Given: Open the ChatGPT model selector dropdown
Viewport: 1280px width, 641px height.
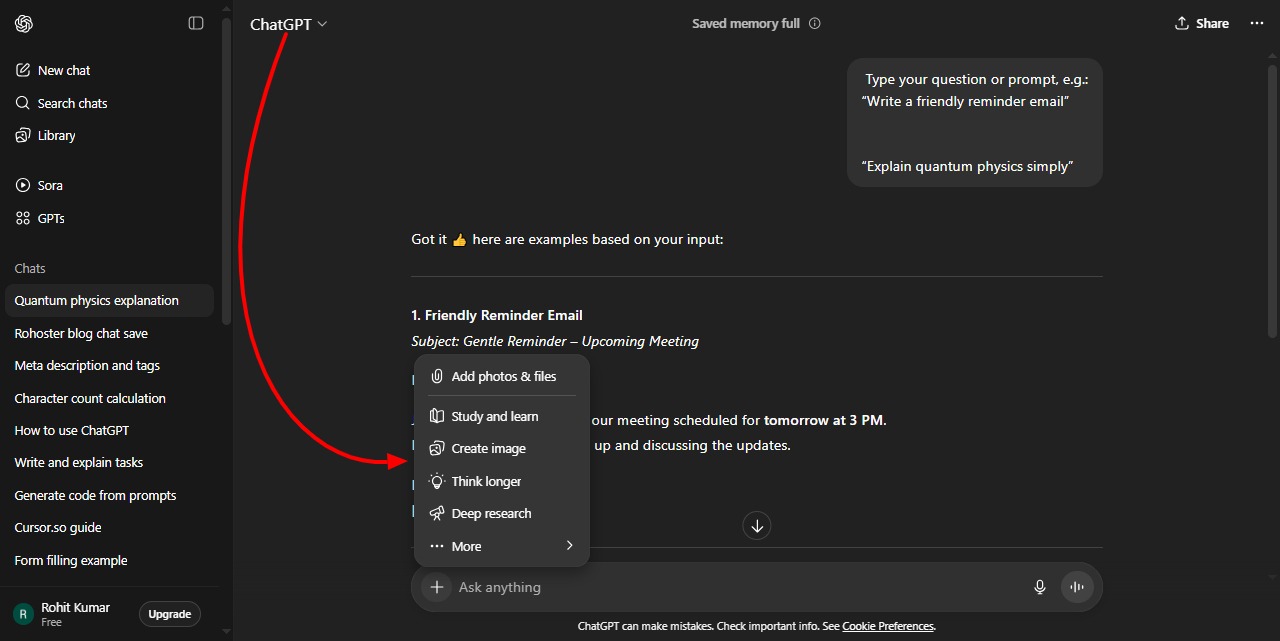Looking at the screenshot, I should coord(288,24).
